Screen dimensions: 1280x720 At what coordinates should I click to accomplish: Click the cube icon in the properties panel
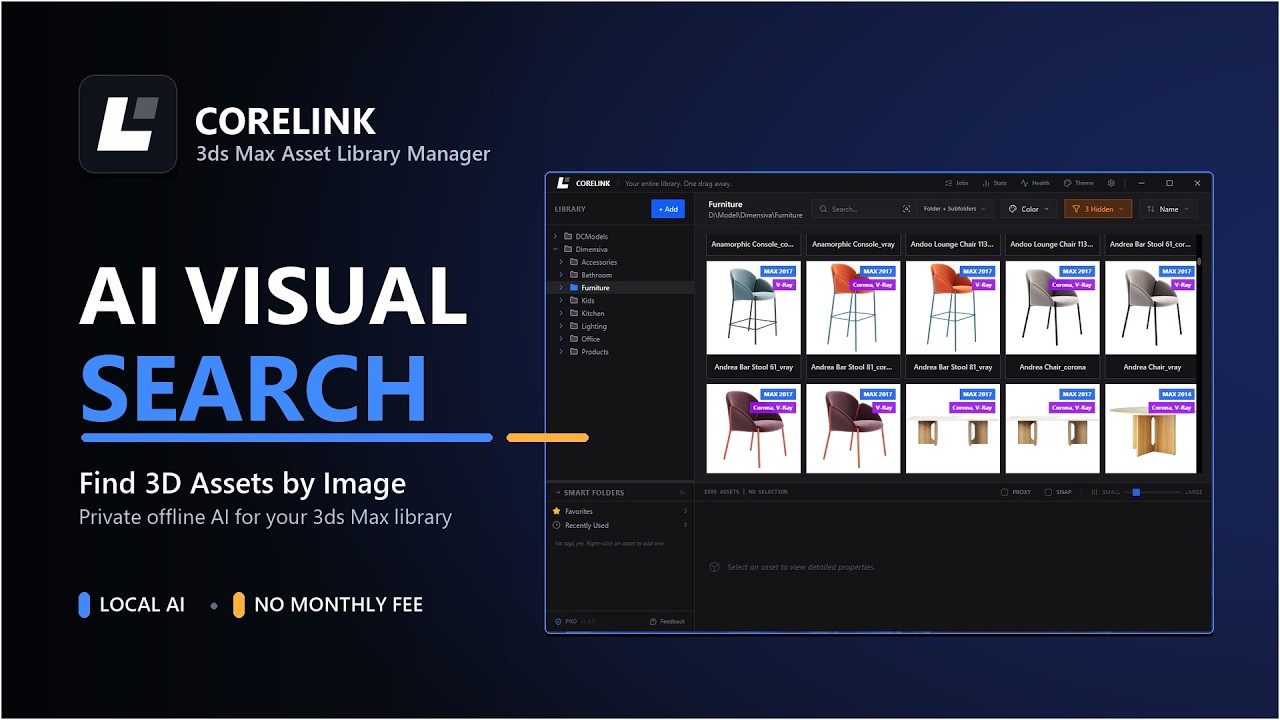tap(714, 567)
